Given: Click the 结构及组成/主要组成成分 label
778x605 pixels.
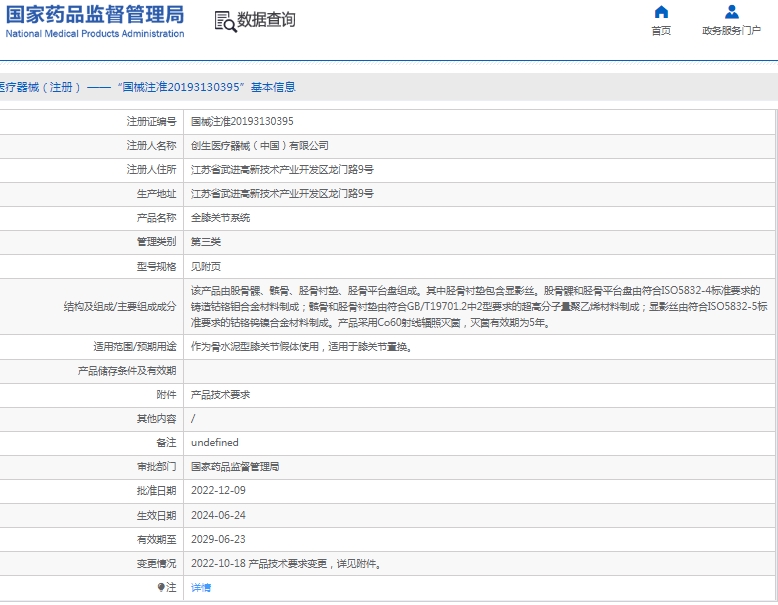Looking at the screenshot, I should (120, 307).
